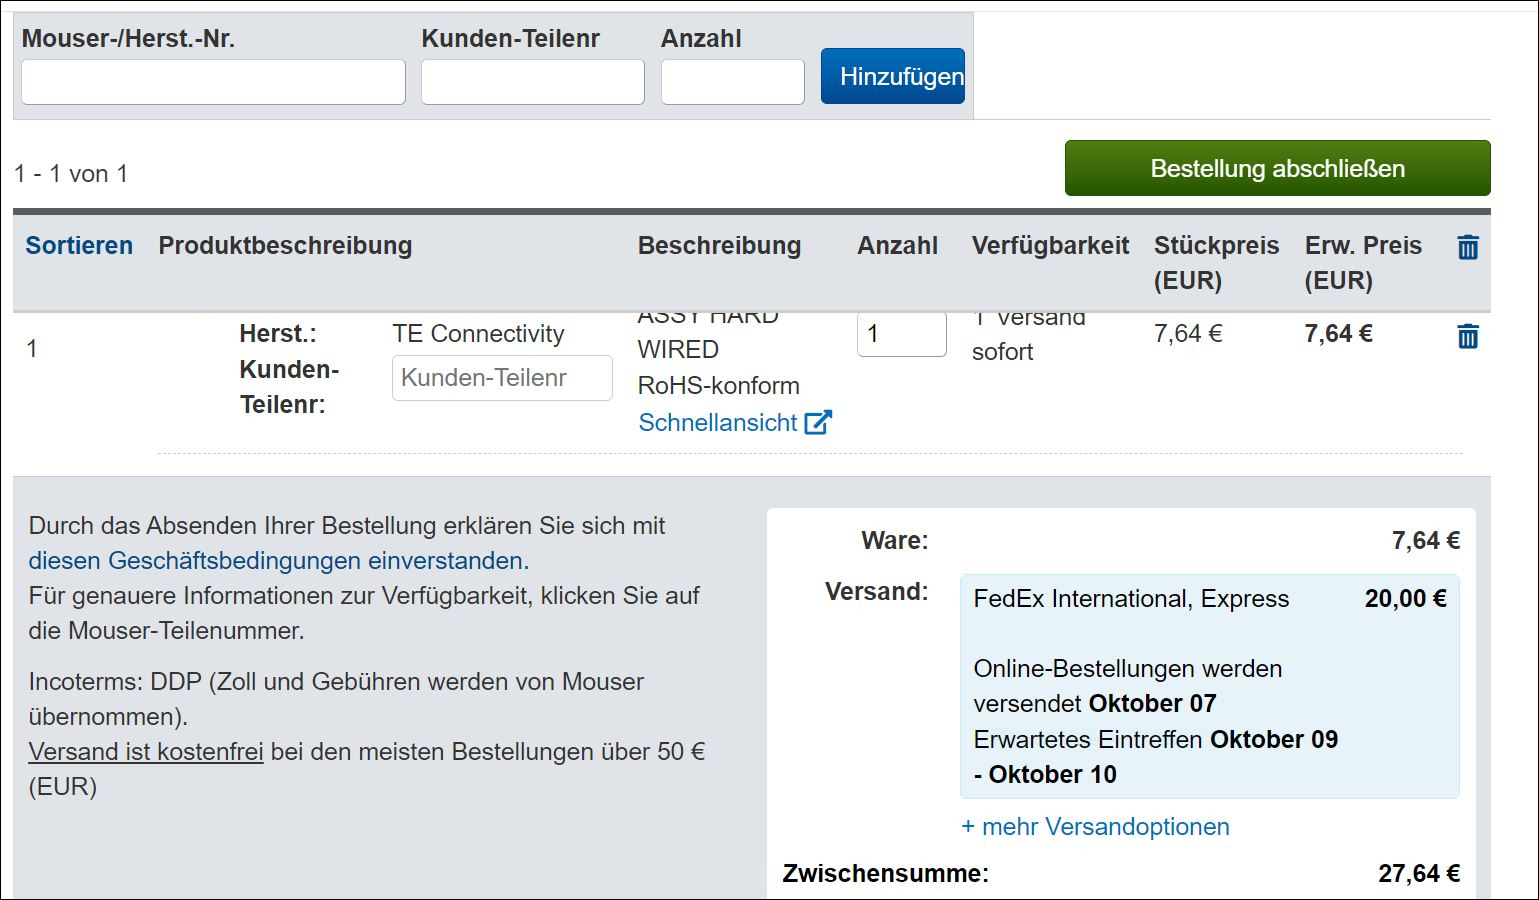
Task: Click the Kunden-Teilenr placeholder field in item row
Action: [x=501, y=378]
